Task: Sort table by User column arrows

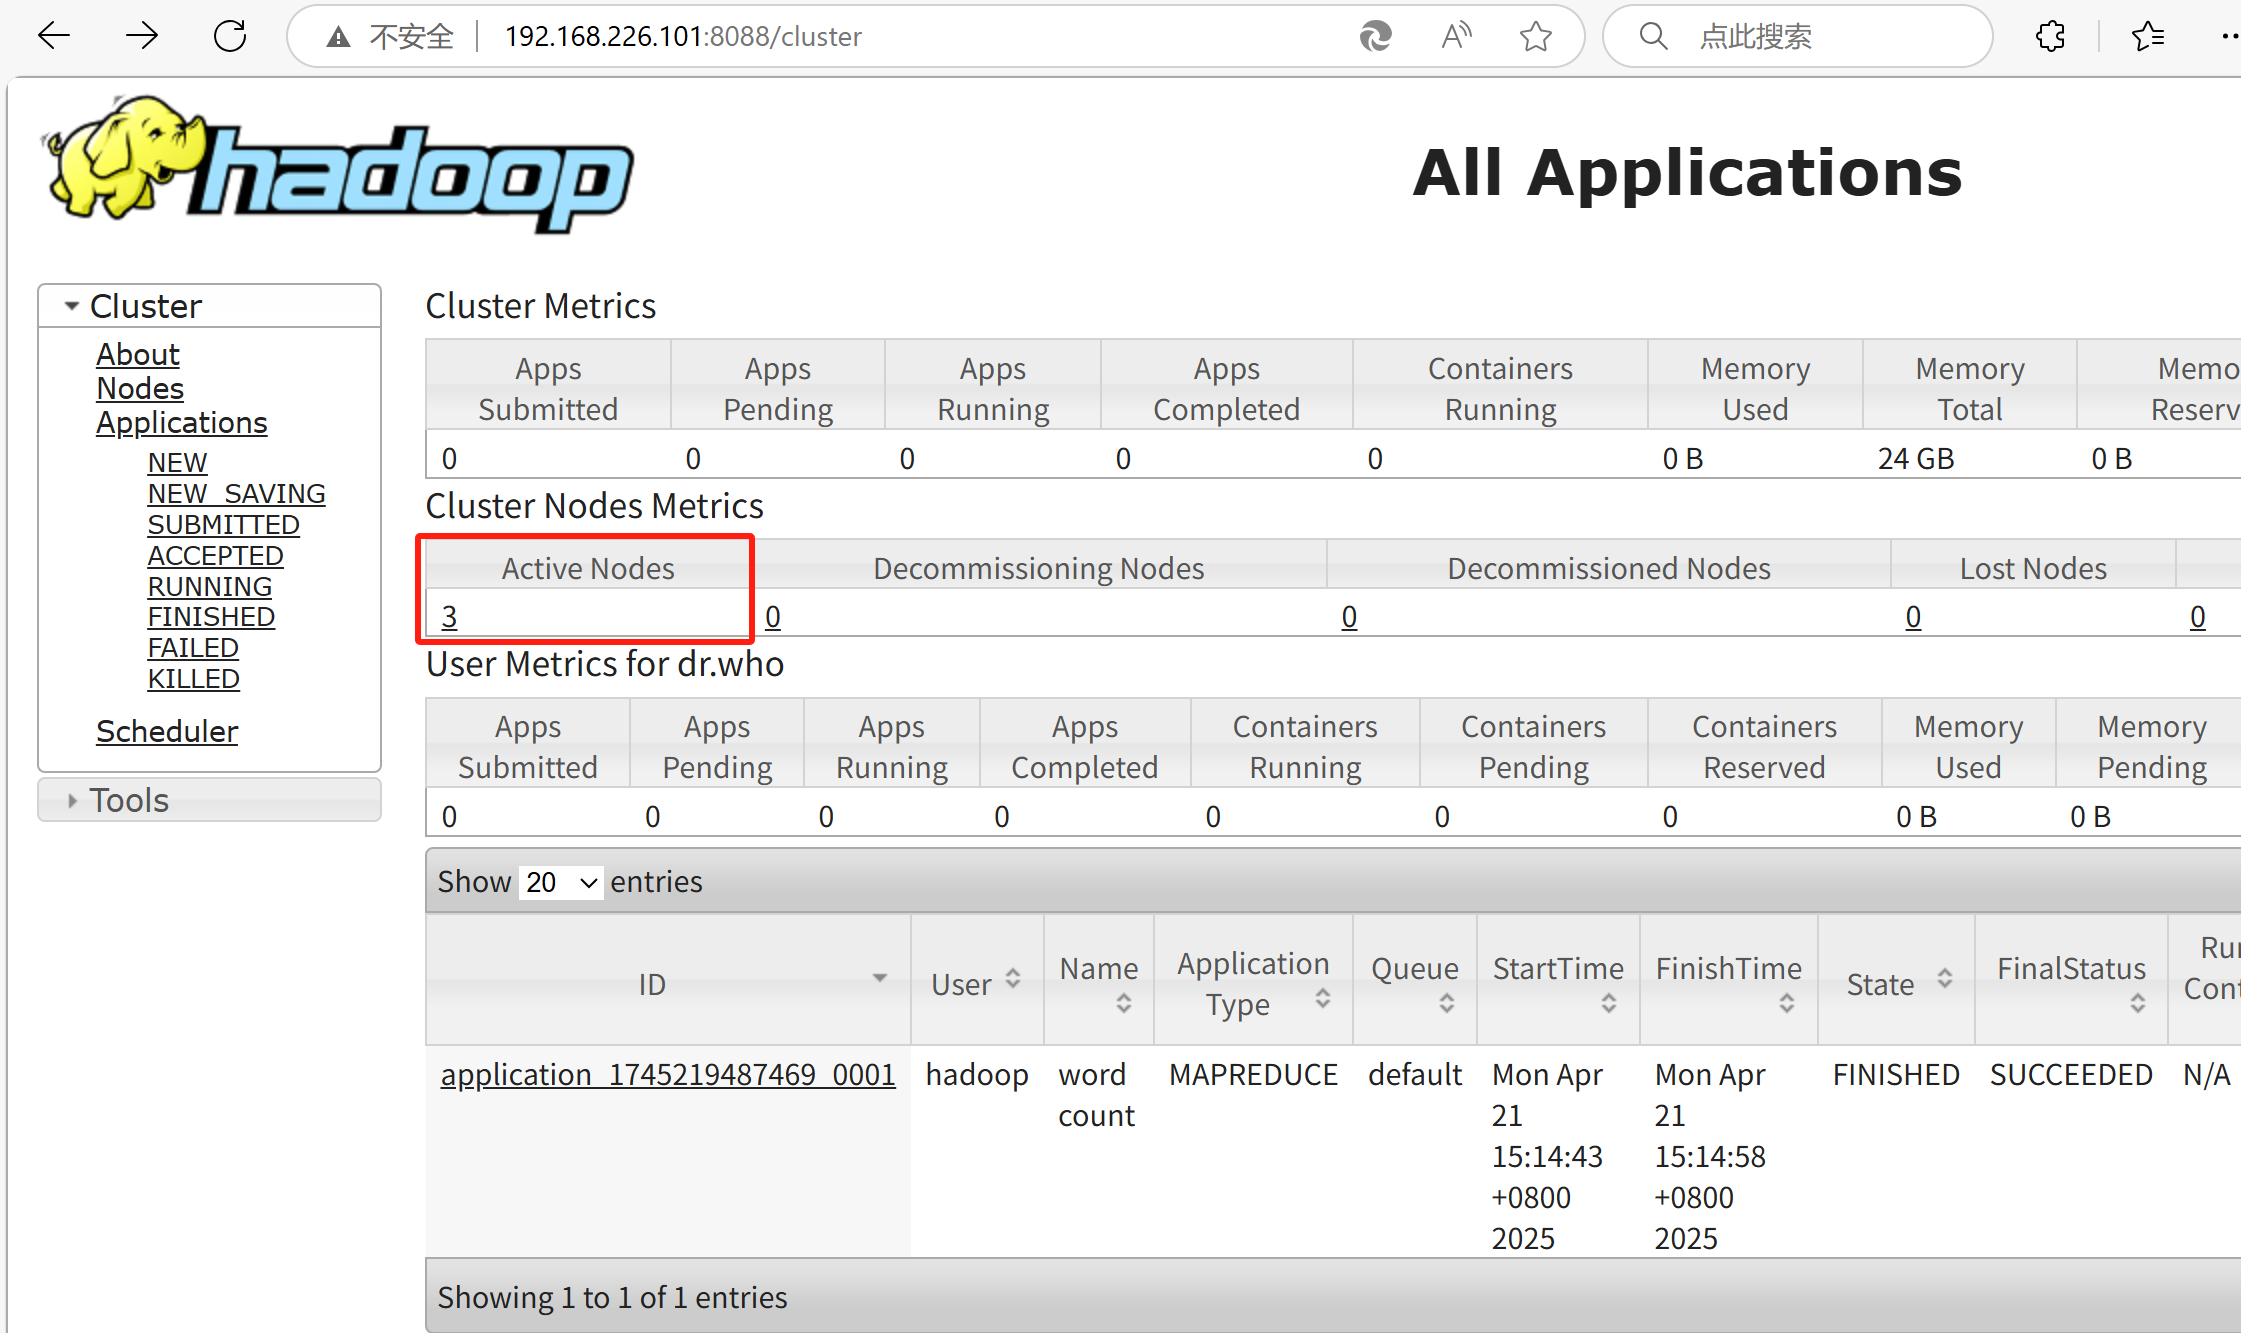Action: [1013, 978]
